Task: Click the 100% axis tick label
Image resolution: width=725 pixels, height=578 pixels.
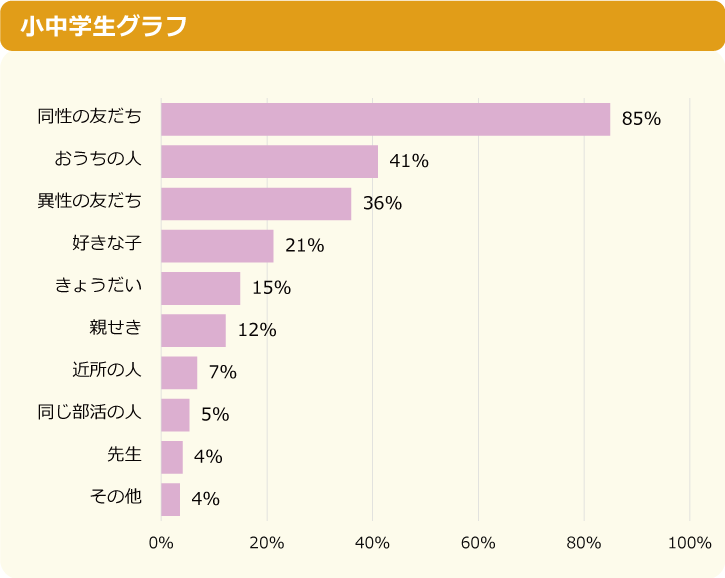Action: pyautogui.click(x=689, y=542)
